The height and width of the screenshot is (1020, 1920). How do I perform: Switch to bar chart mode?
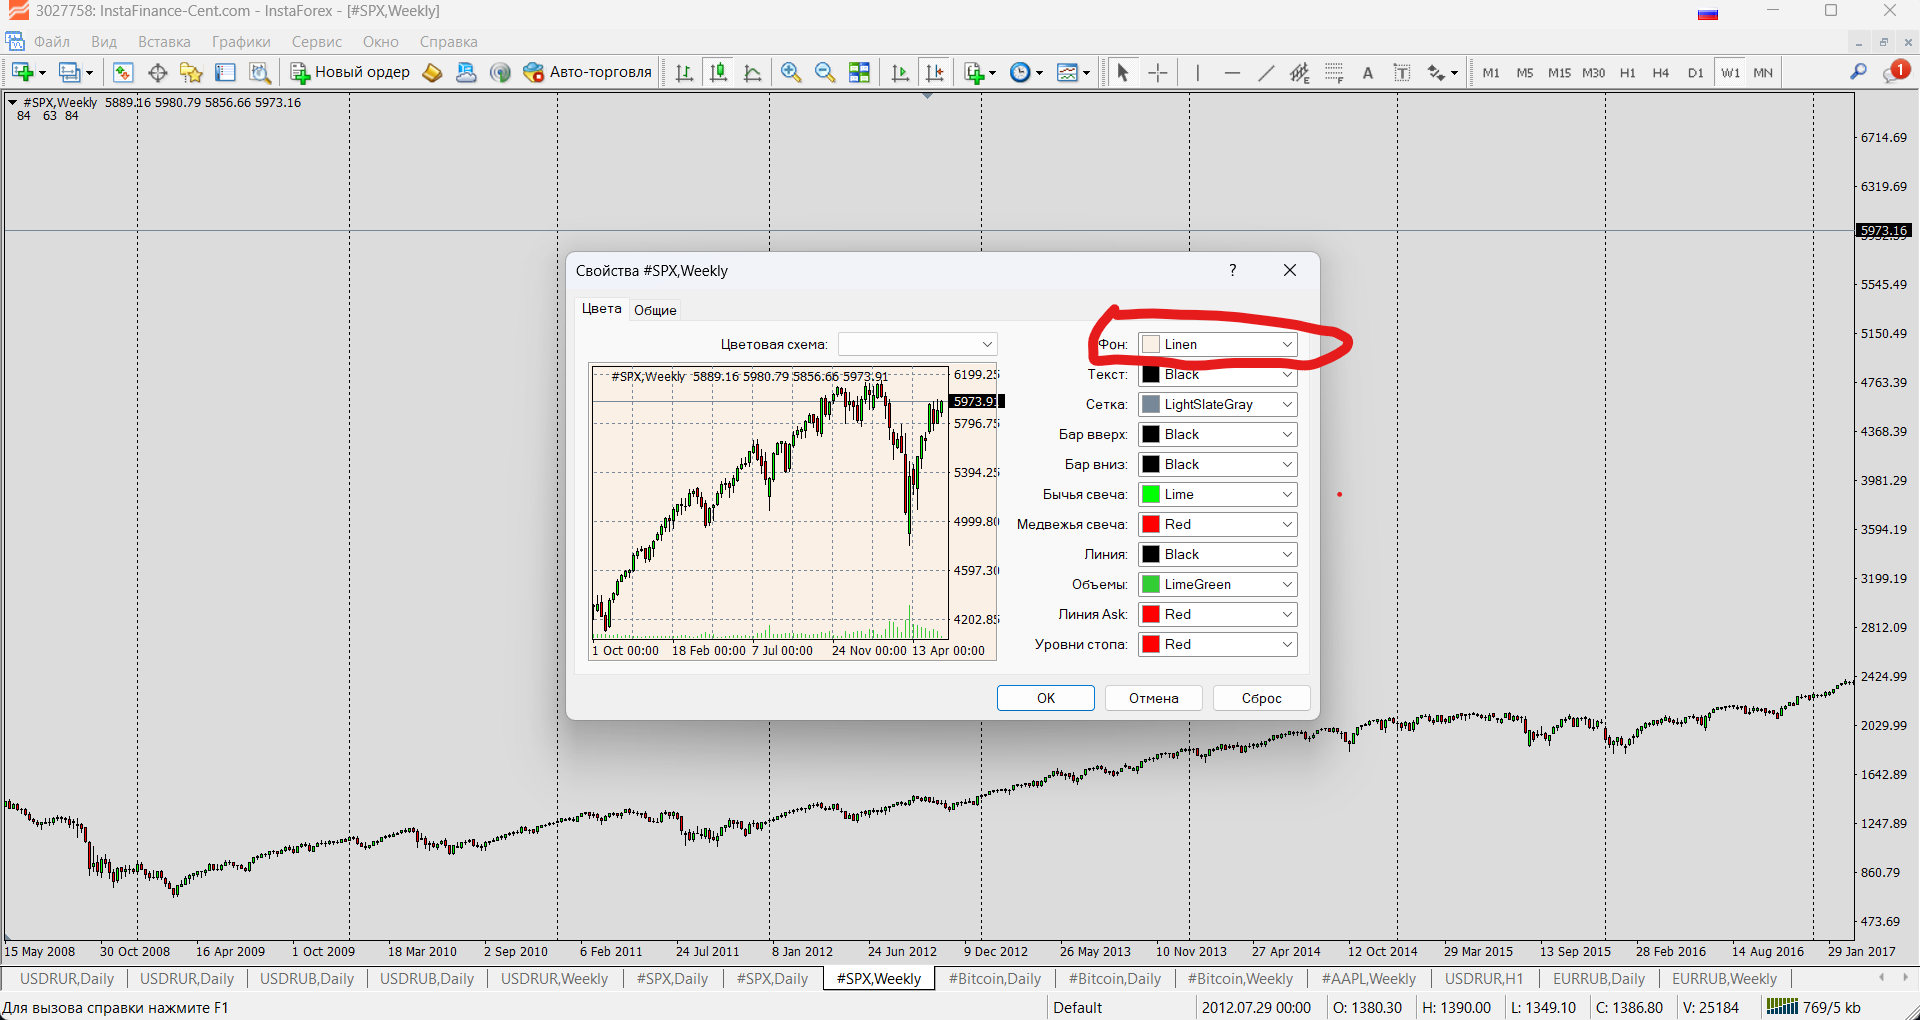pyautogui.click(x=684, y=72)
